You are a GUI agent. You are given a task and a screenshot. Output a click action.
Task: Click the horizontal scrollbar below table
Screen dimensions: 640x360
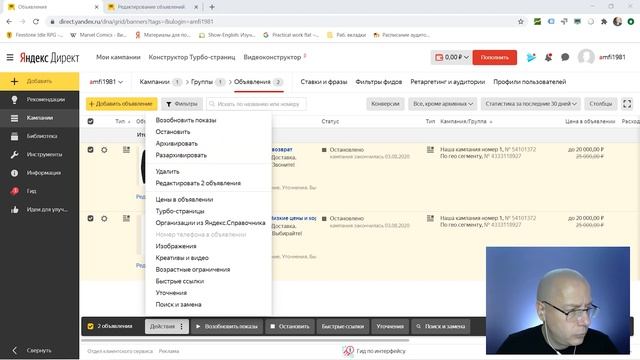[x=245, y=340]
